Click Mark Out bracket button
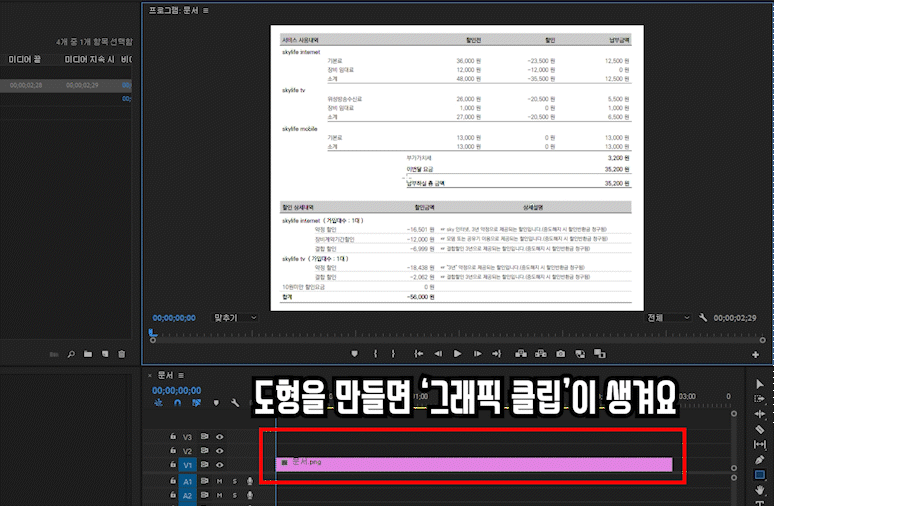900x506 pixels. click(393, 354)
